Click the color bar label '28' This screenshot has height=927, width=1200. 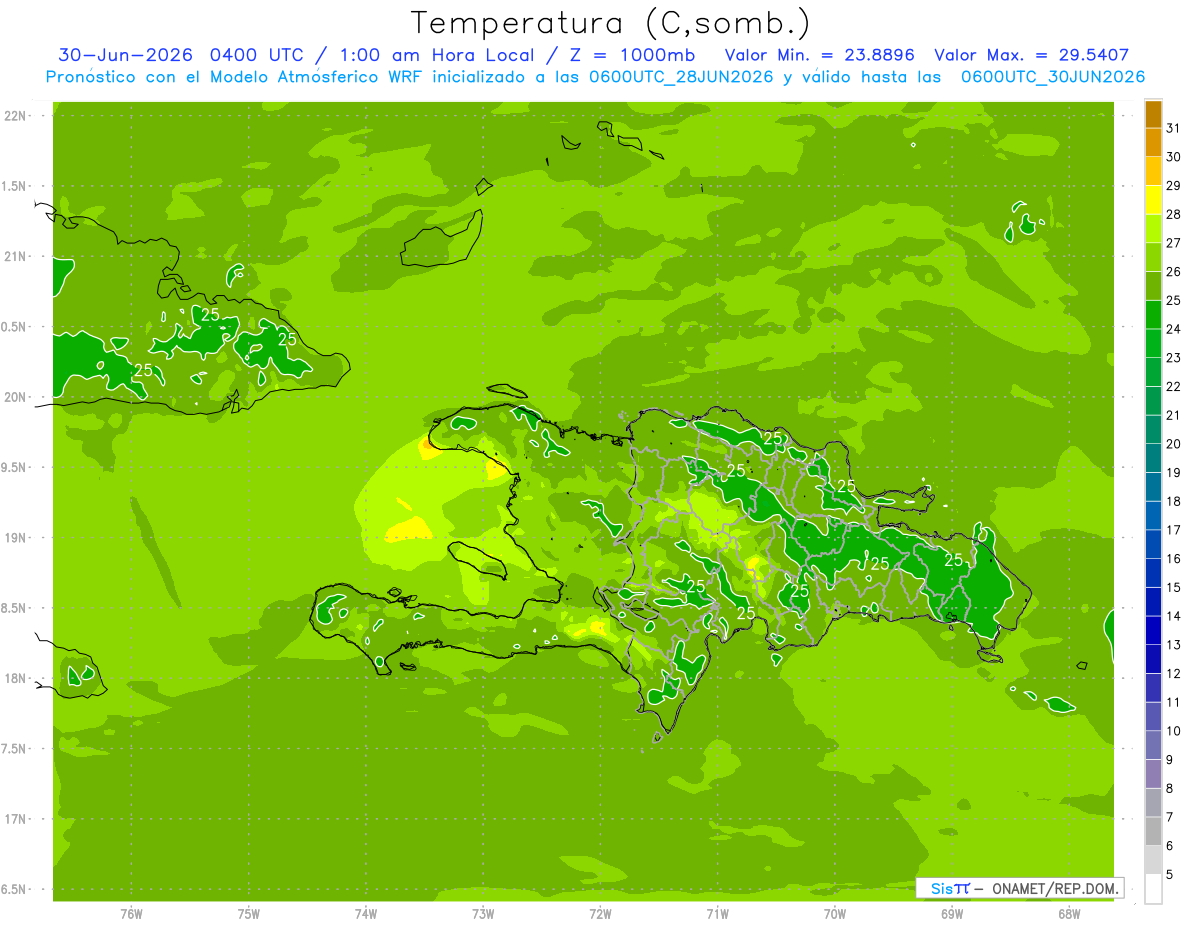click(1173, 214)
